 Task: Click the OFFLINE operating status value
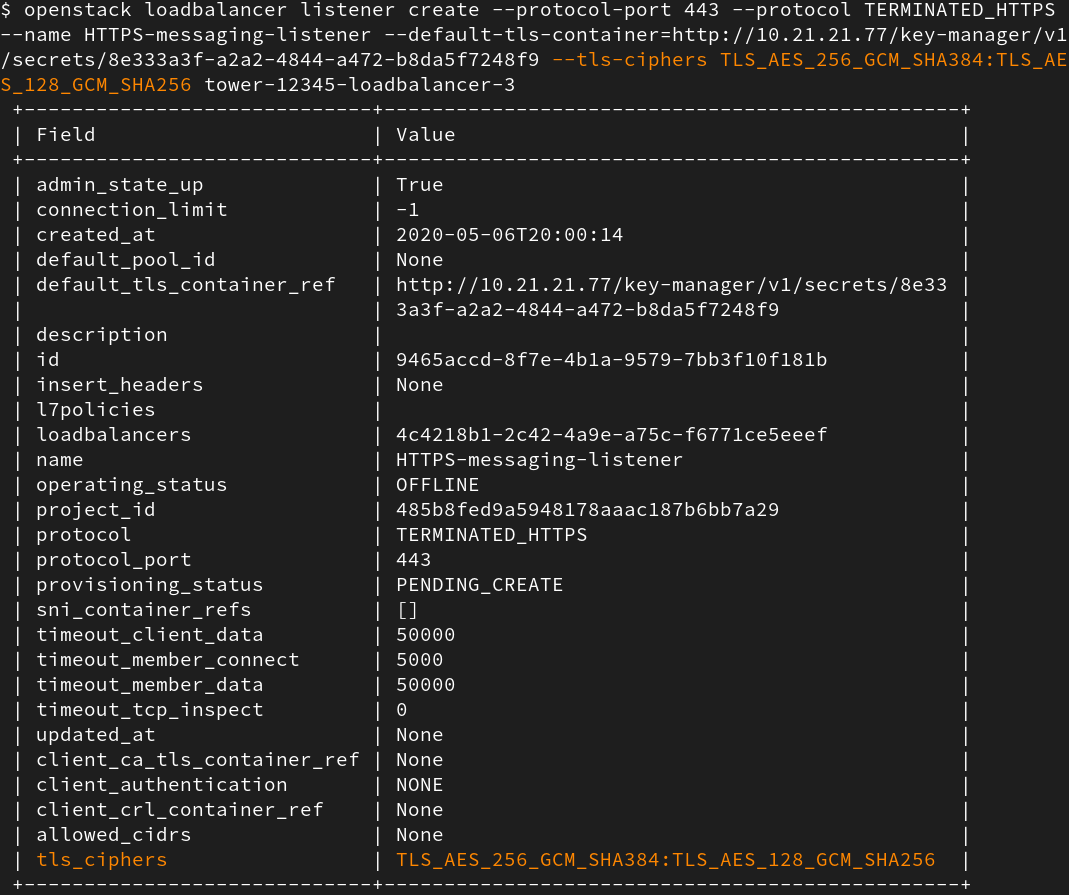pos(437,485)
